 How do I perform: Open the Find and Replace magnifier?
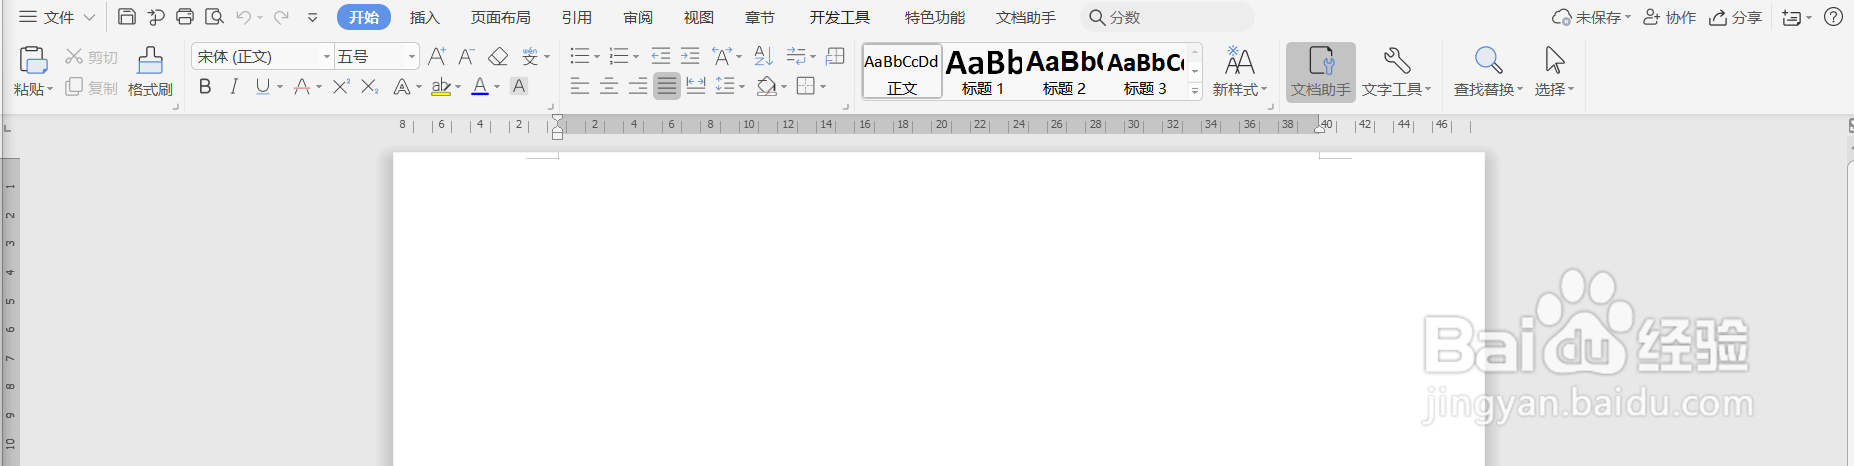click(x=1489, y=61)
